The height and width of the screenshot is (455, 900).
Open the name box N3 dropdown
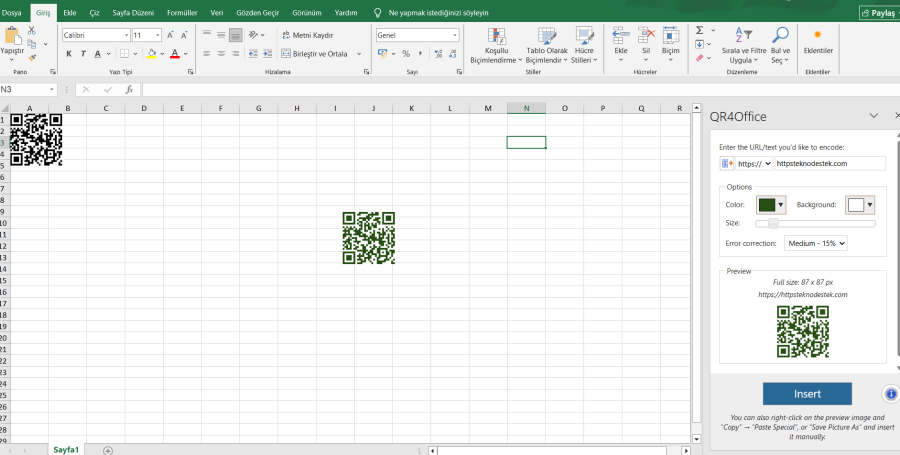(52, 90)
